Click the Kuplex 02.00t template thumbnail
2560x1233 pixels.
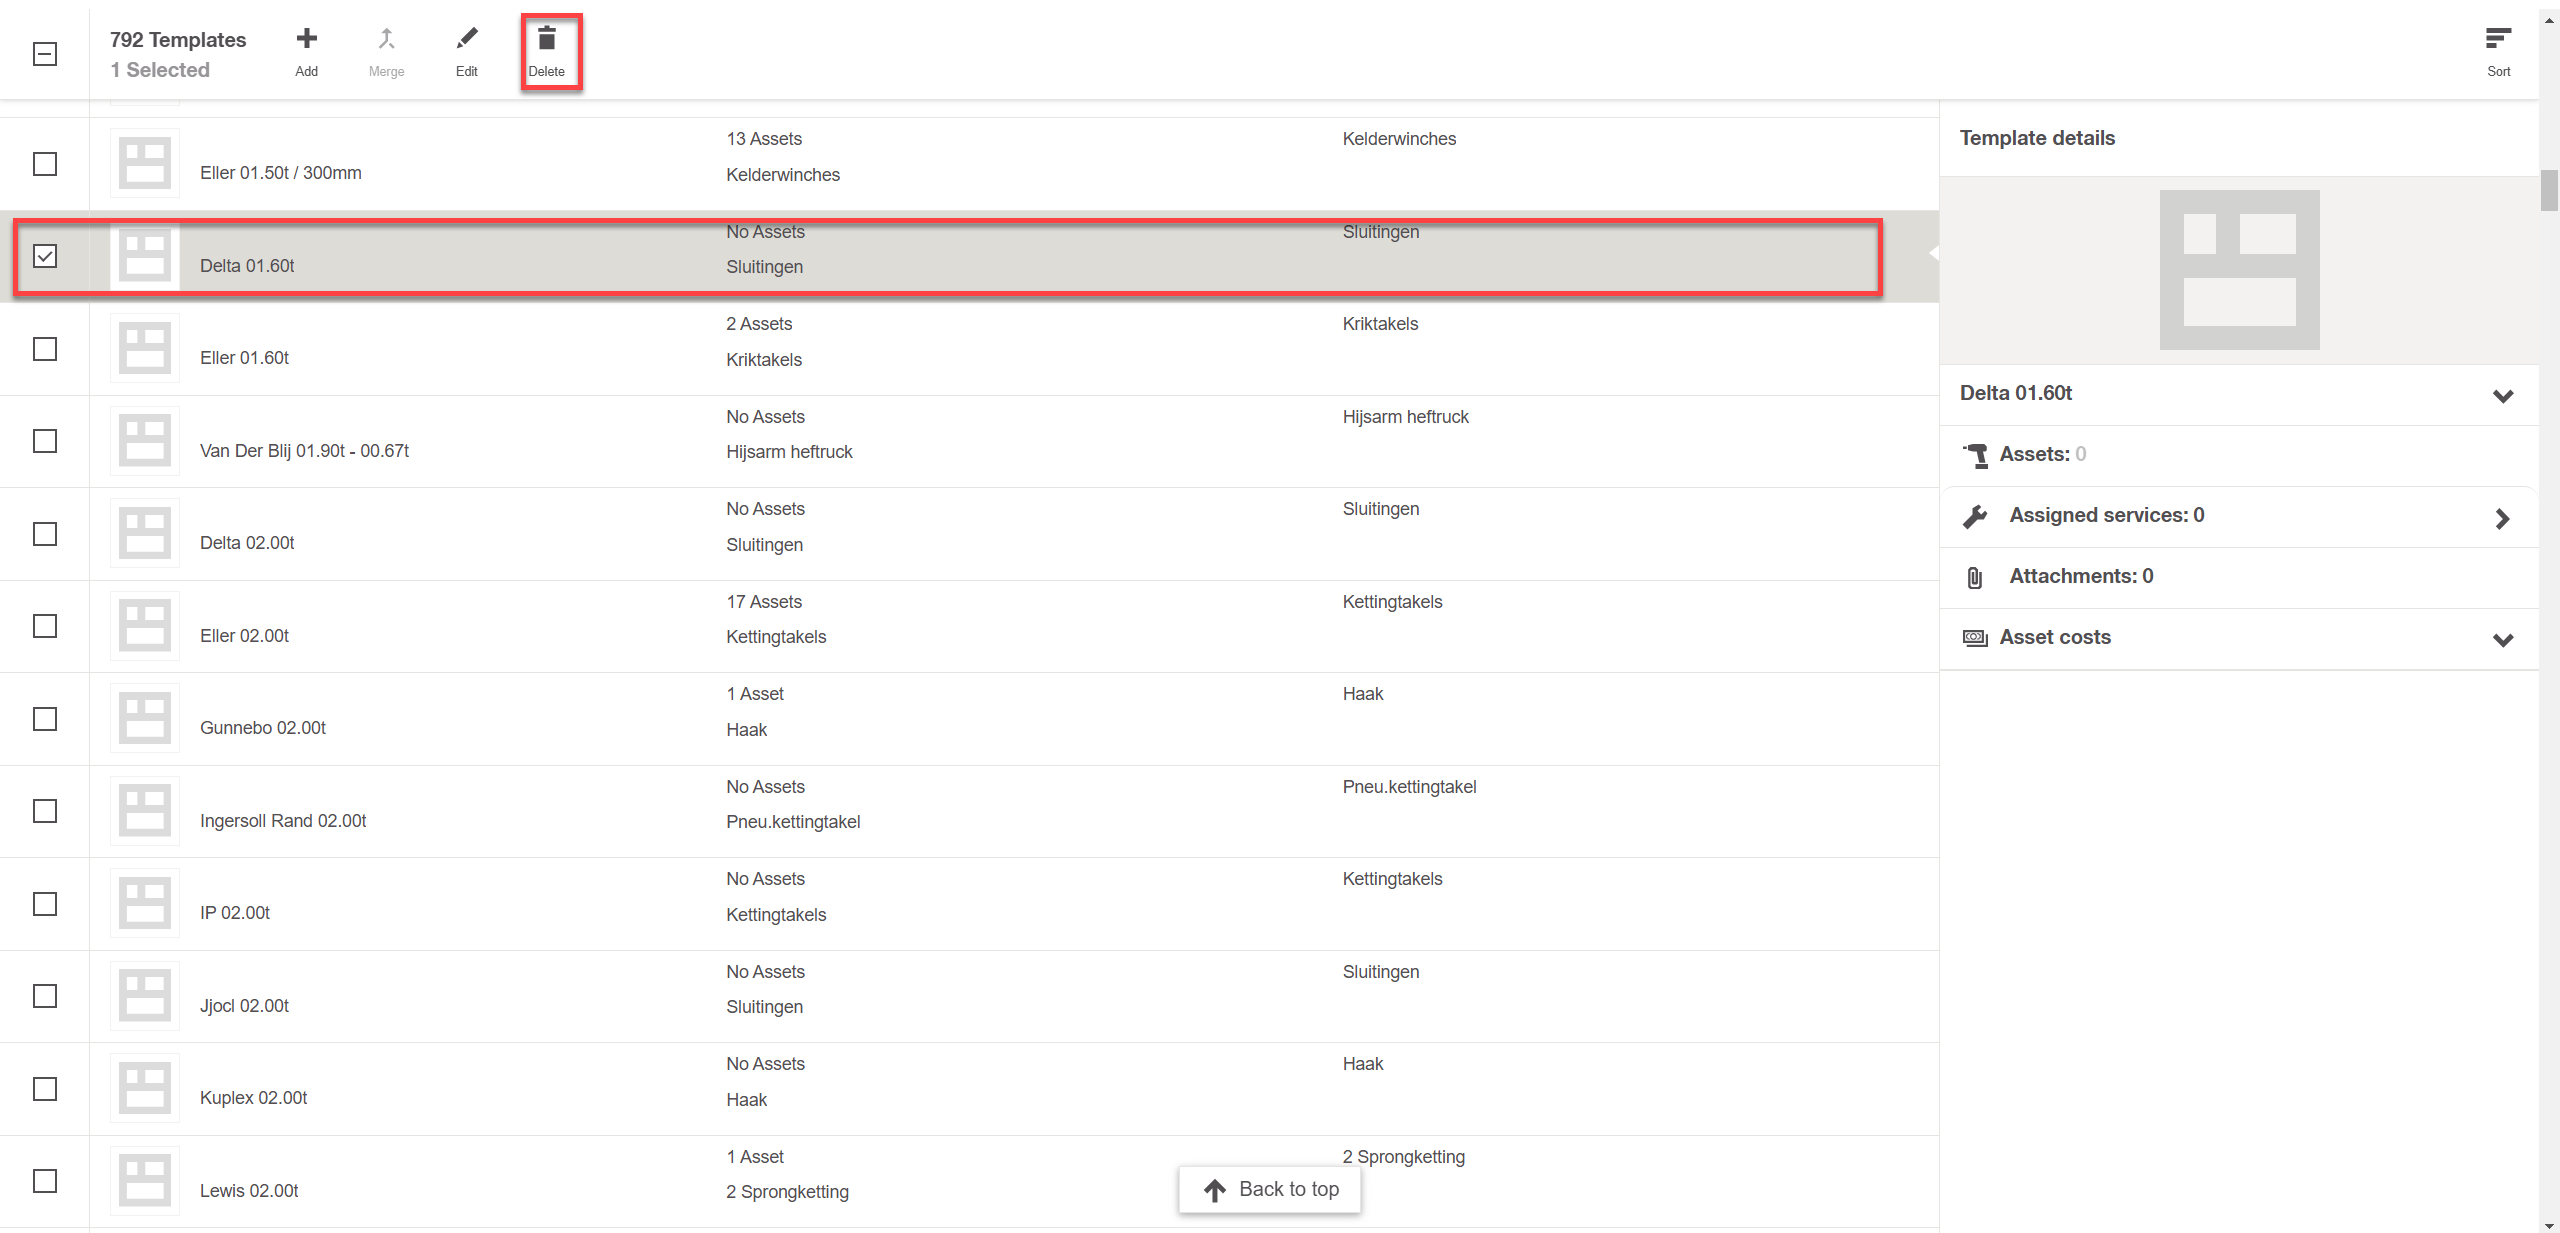pos(145,1088)
